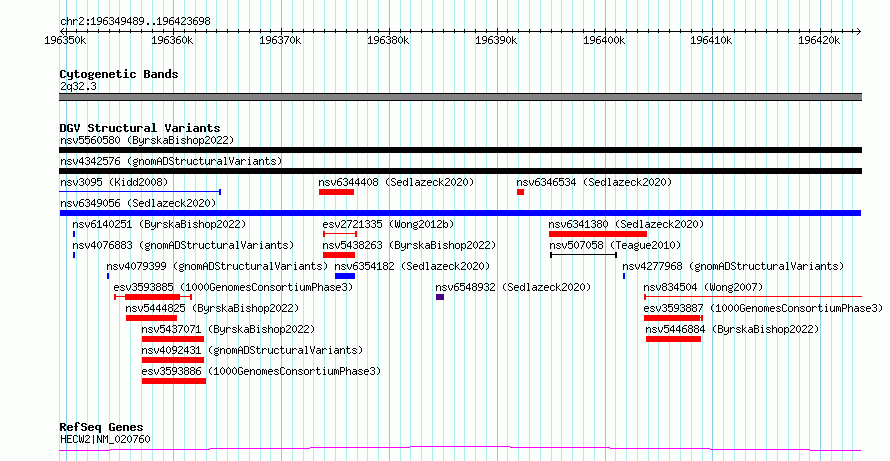The image size is (890, 461).
Task: Open the nsv6349056 (Sedlazeck2020) label
Action: [138, 203]
